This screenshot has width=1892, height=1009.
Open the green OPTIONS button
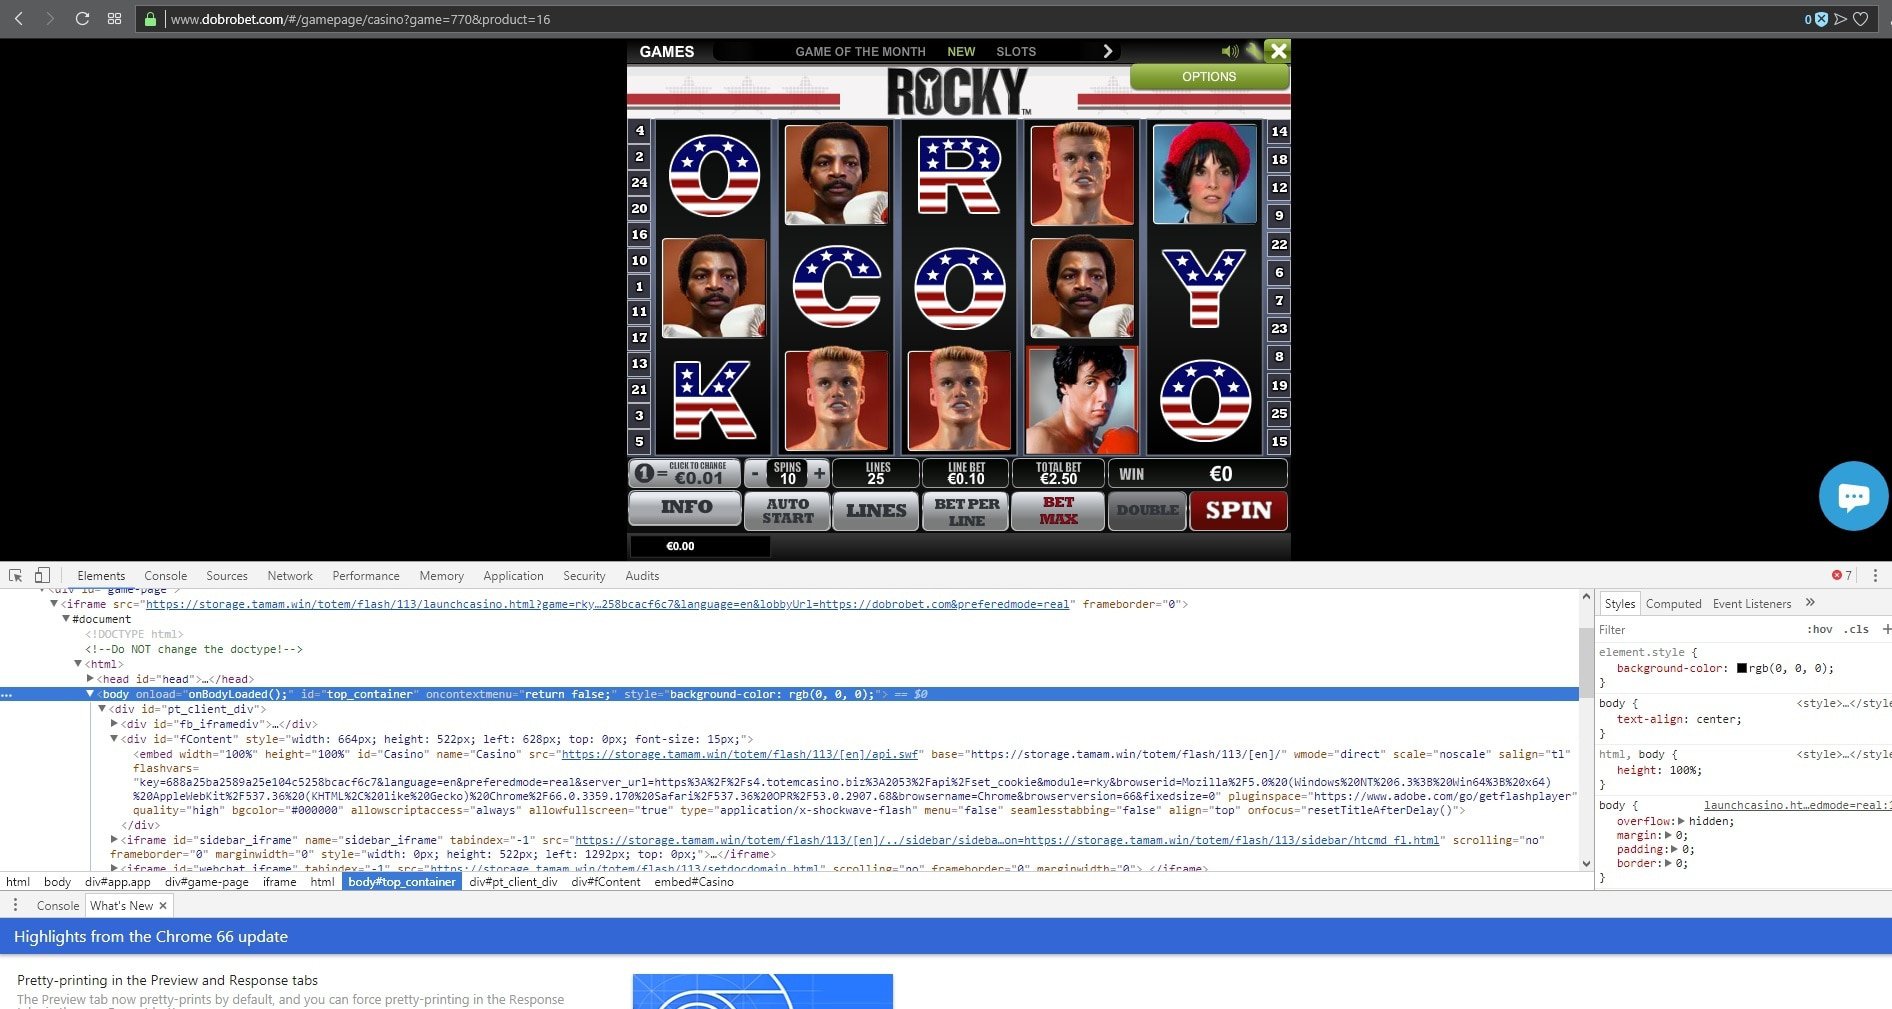(x=1209, y=77)
